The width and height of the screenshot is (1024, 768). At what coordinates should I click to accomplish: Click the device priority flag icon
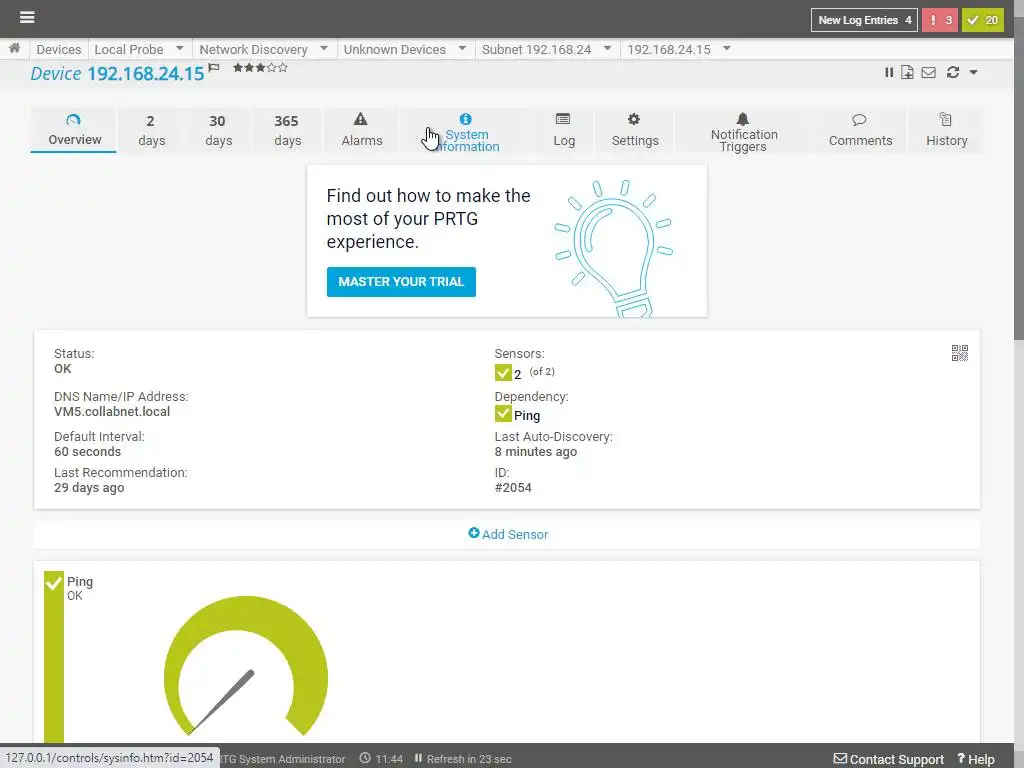coord(214,67)
